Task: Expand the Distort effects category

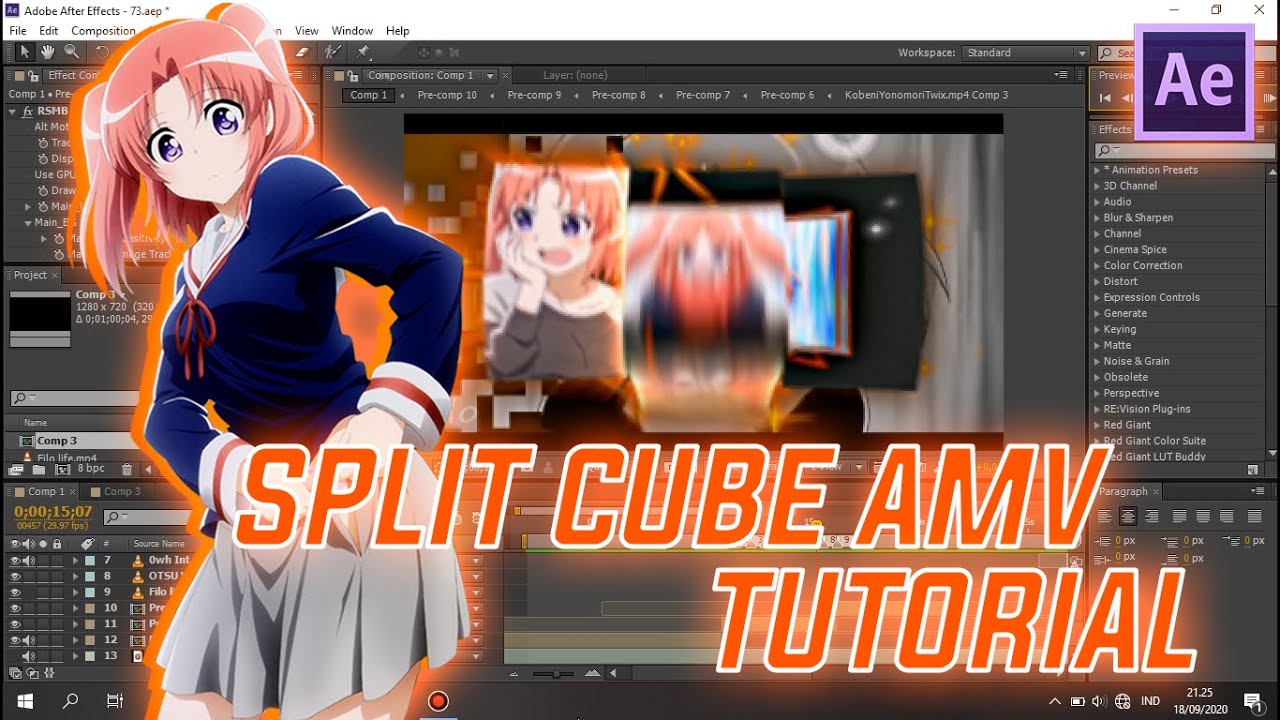Action: click(1097, 282)
